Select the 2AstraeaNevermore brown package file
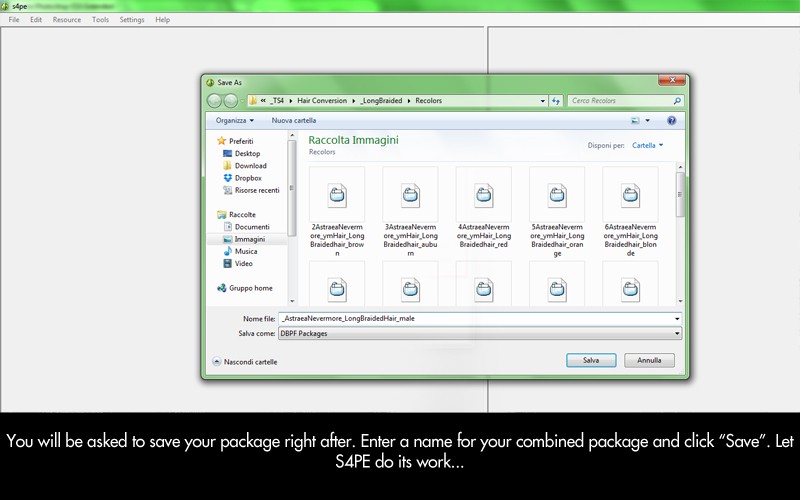Screen dimensions: 800x500 point(337,212)
